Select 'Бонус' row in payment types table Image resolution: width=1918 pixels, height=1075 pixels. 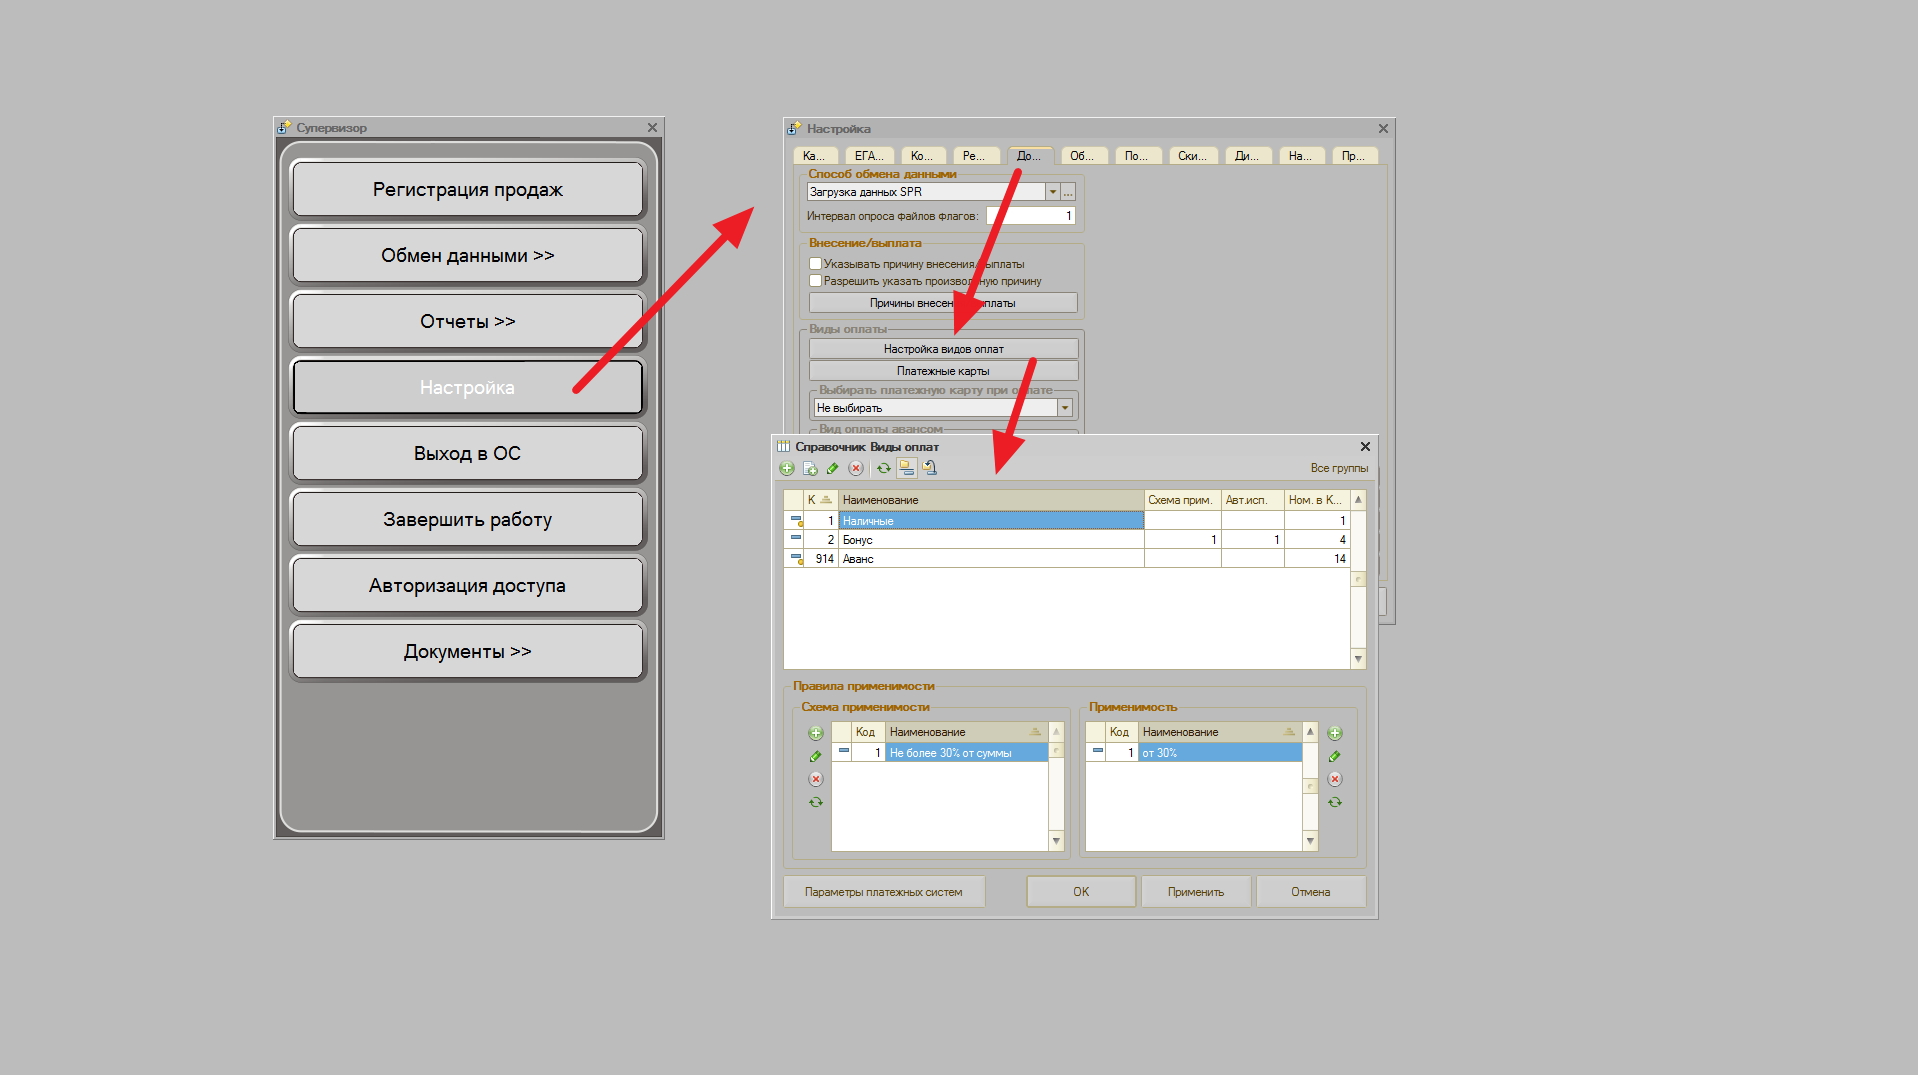pos(990,540)
